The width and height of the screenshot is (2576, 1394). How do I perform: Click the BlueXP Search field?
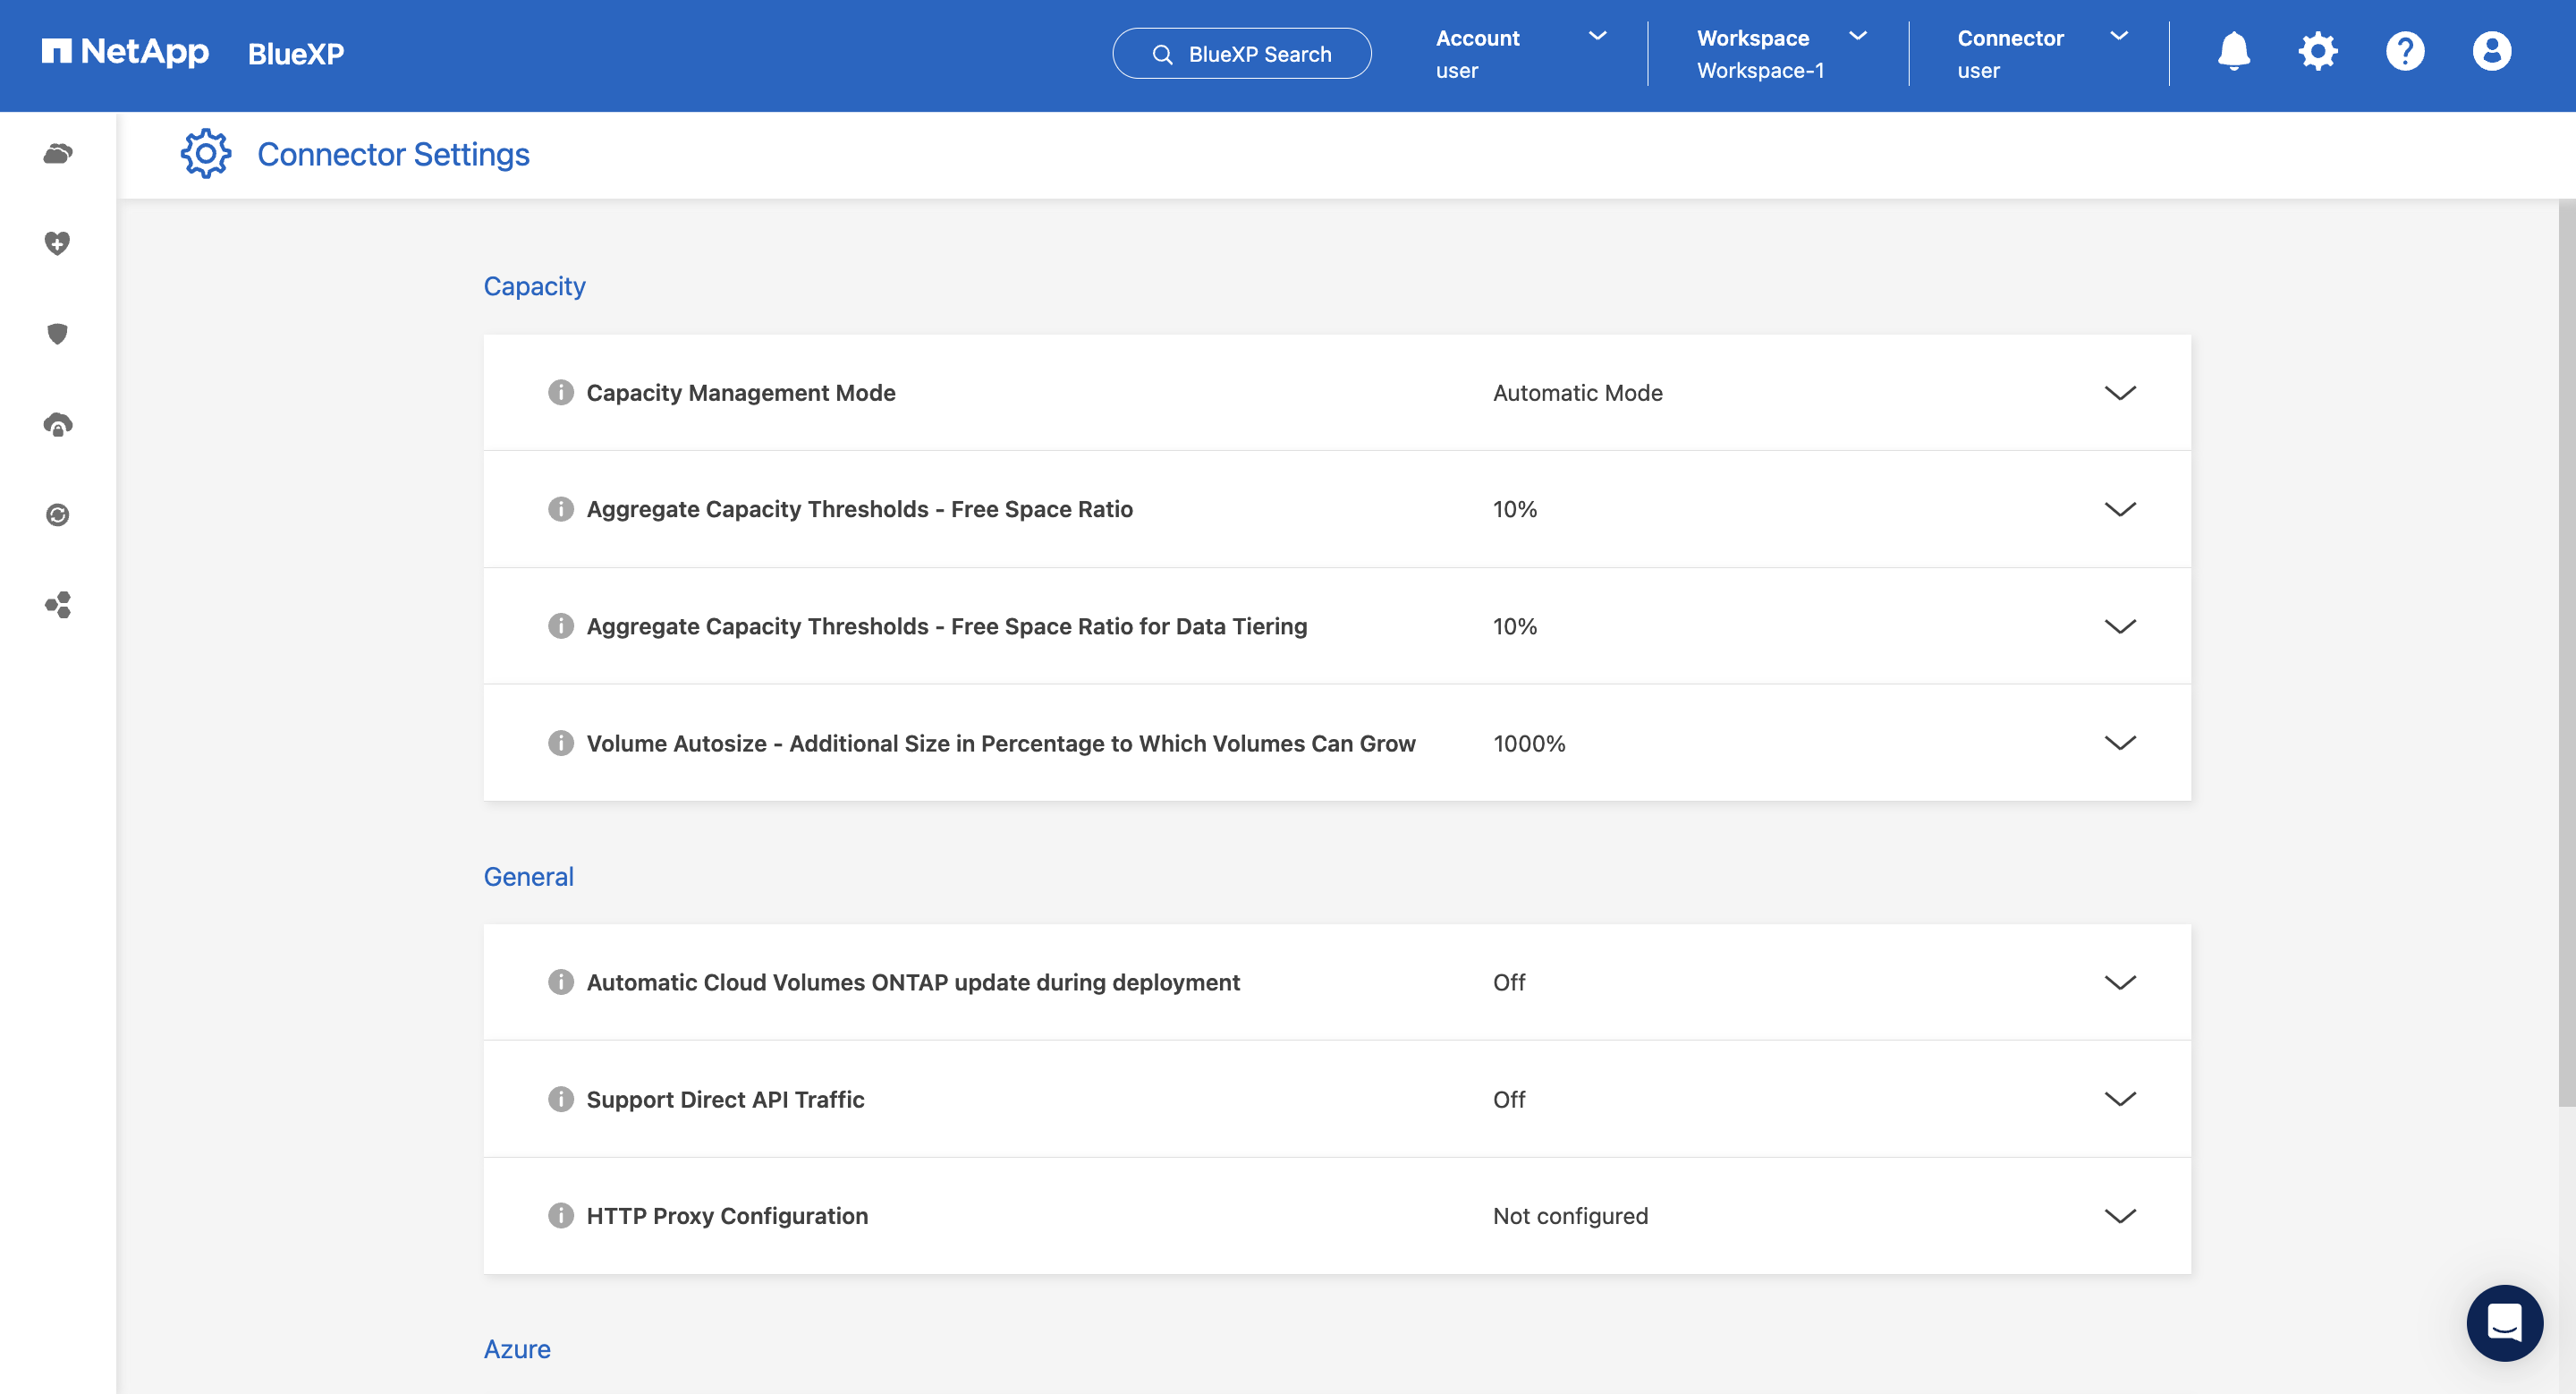pyautogui.click(x=1242, y=54)
